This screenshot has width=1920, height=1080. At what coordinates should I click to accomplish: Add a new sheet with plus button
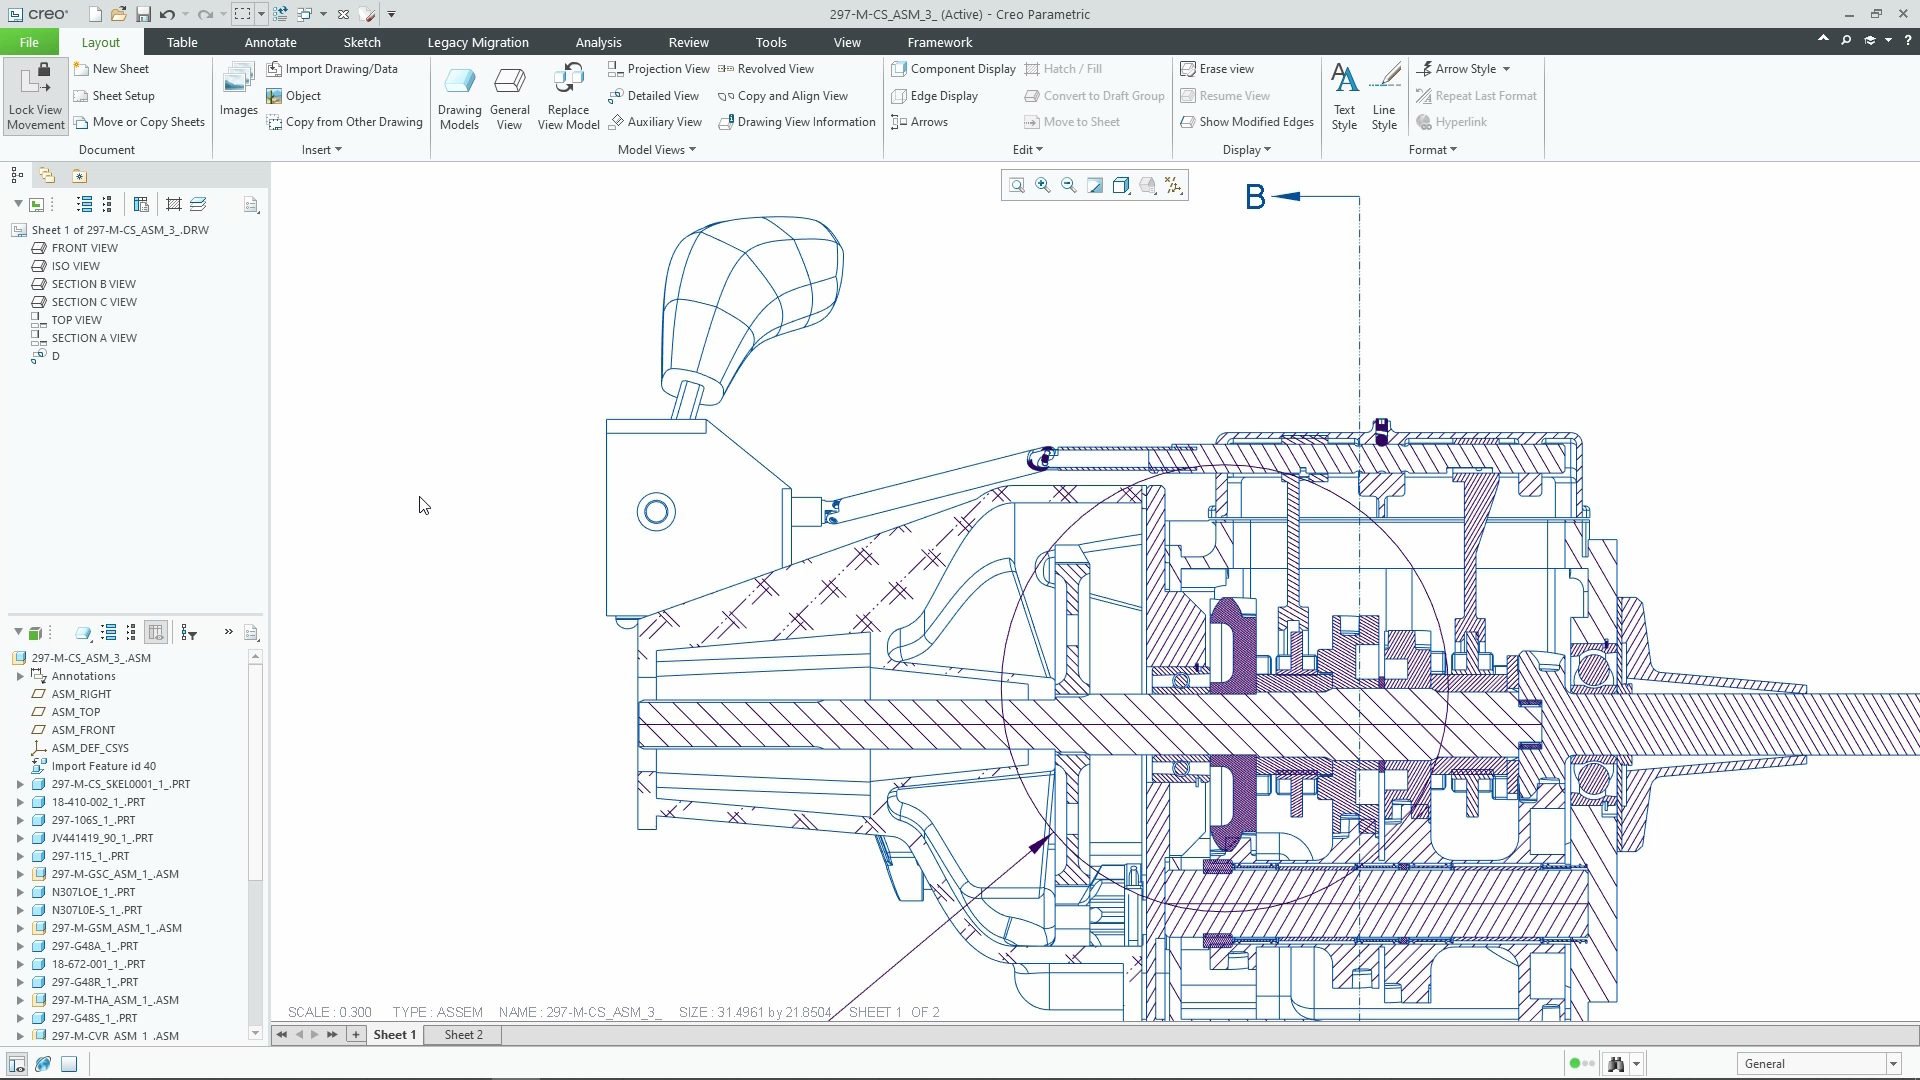click(355, 1035)
